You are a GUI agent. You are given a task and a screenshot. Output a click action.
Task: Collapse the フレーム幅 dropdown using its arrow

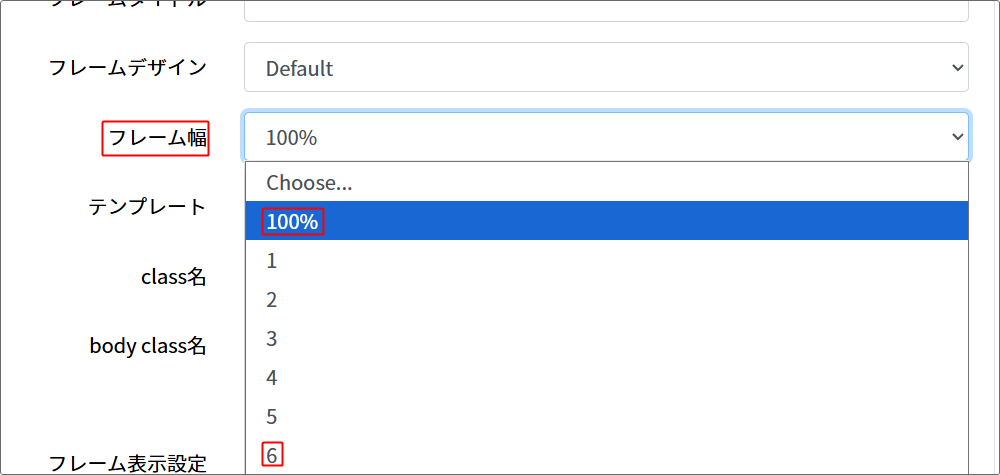(x=957, y=137)
